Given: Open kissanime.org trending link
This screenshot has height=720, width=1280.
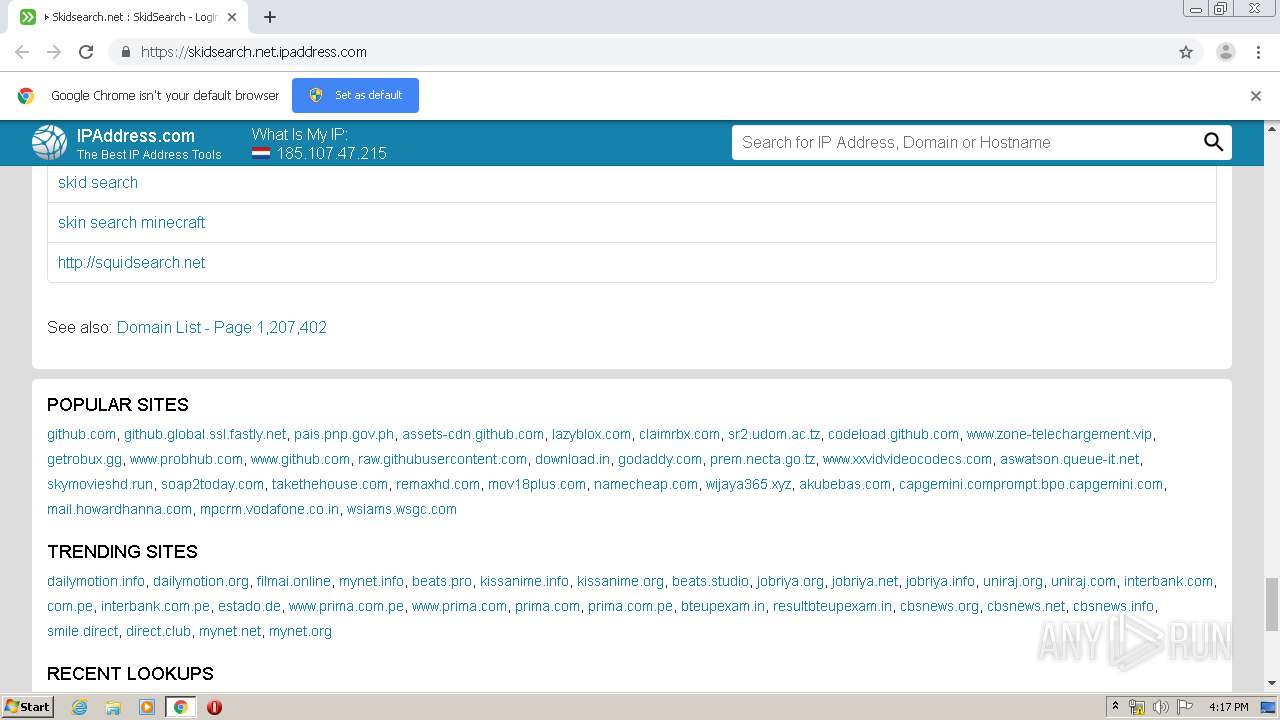Looking at the screenshot, I should [620, 581].
